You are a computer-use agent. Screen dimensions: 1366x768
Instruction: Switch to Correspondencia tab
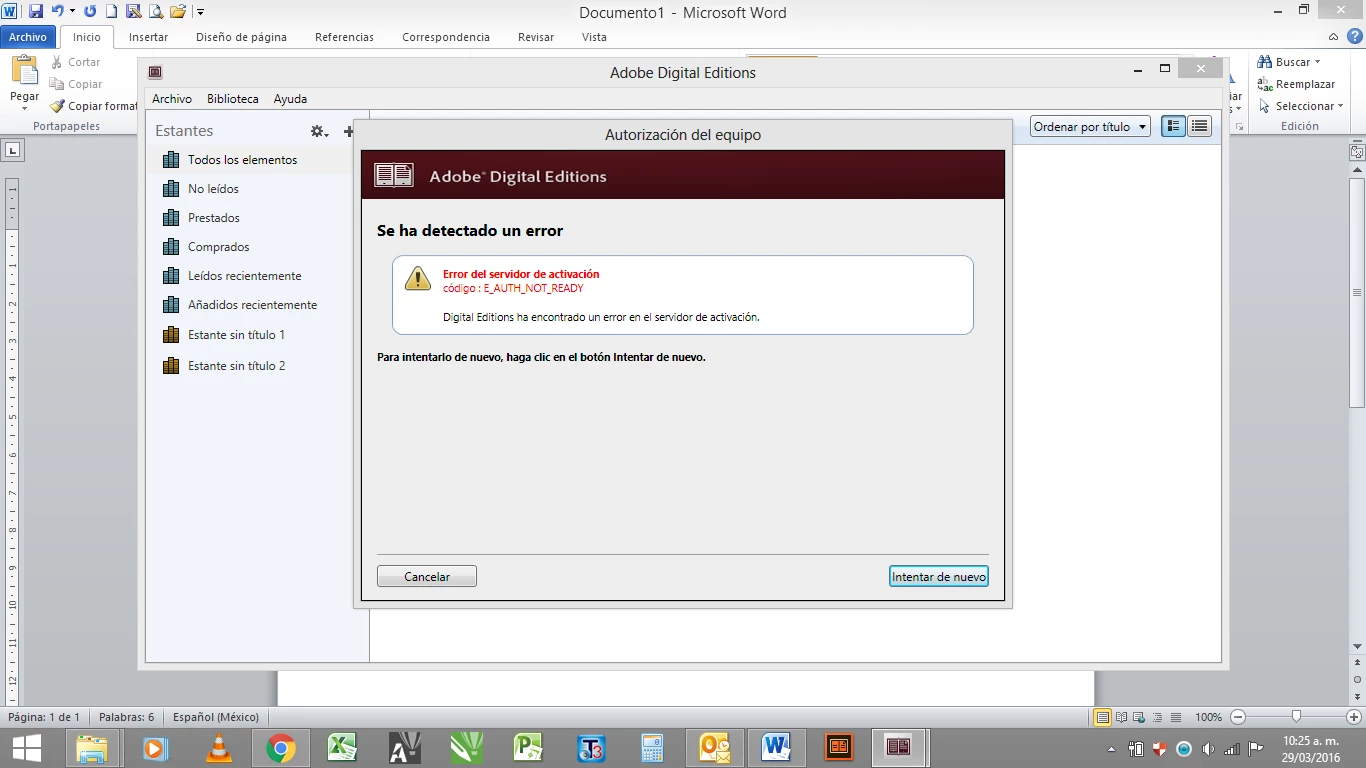(446, 37)
